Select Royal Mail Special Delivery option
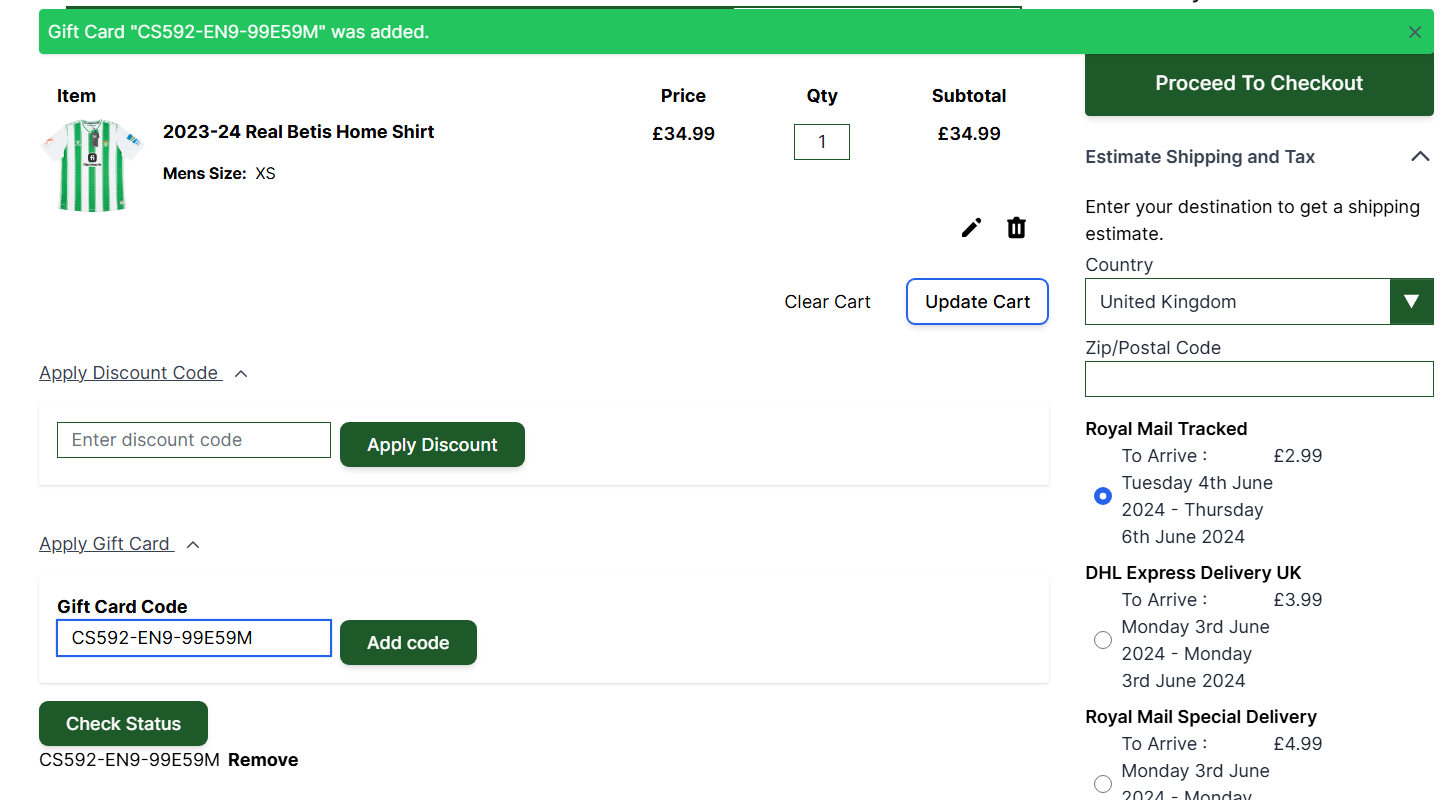 pyautogui.click(x=1103, y=784)
